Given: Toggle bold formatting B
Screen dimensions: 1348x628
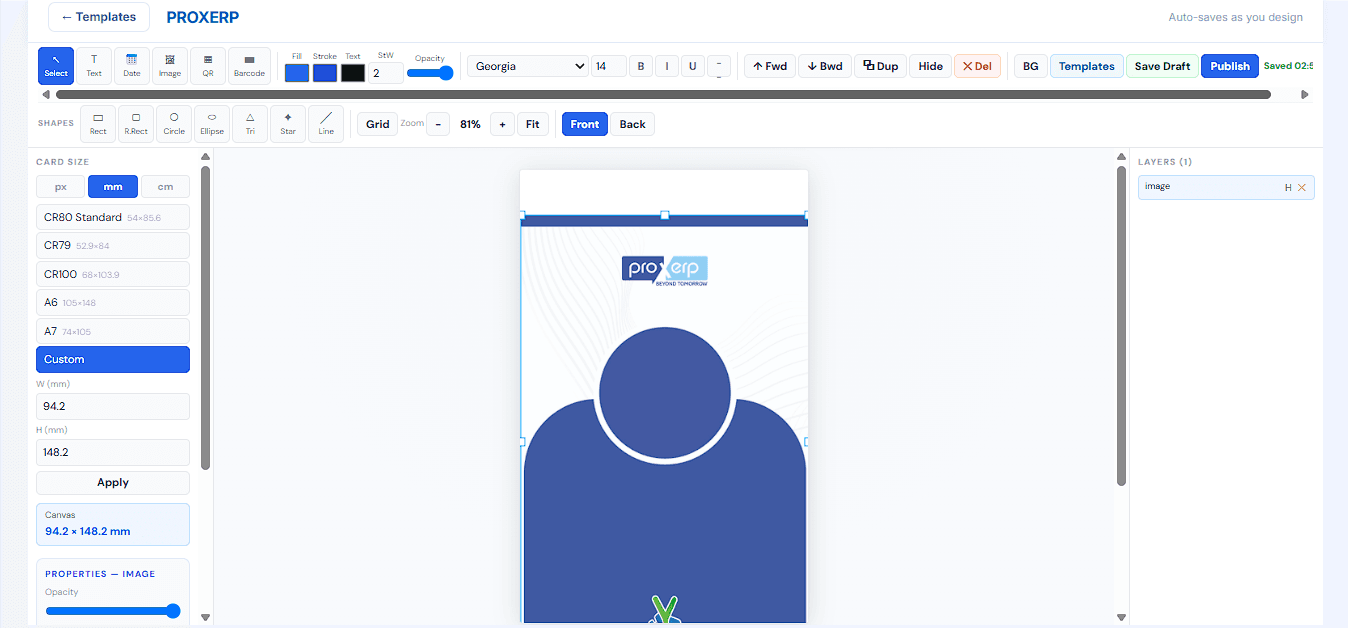Looking at the screenshot, I should (x=641, y=66).
